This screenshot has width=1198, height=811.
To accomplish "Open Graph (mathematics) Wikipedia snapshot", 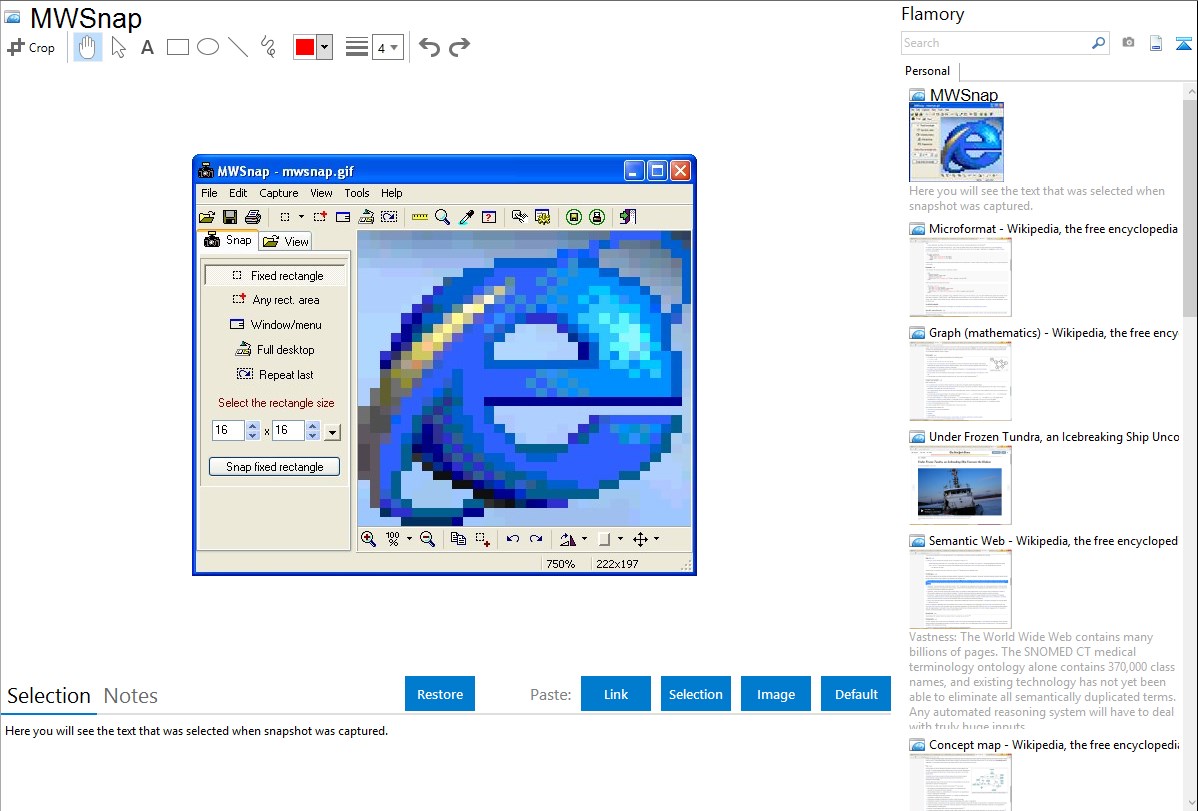I will coord(960,381).
